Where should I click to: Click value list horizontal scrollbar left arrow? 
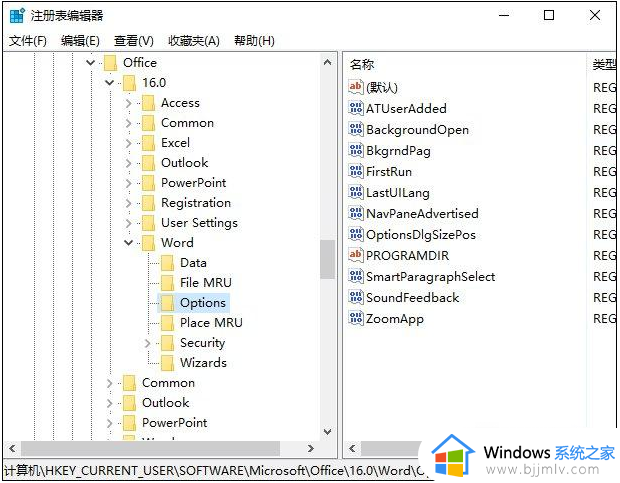352,449
